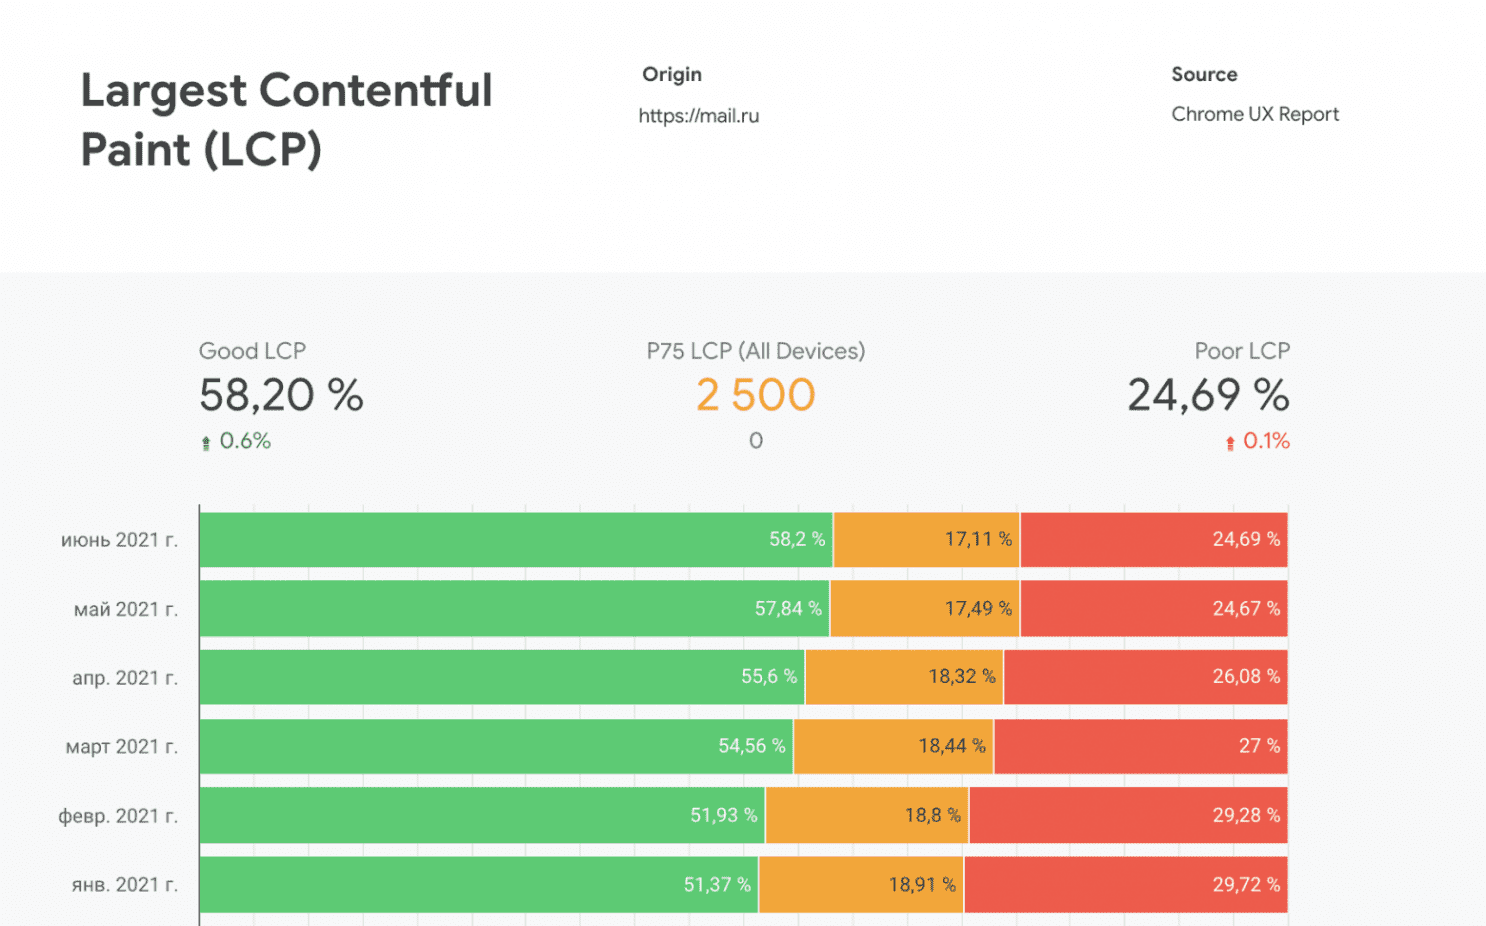This screenshot has width=1486, height=926.
Task: Click the Chrome UX Report source text
Action: 1254,114
